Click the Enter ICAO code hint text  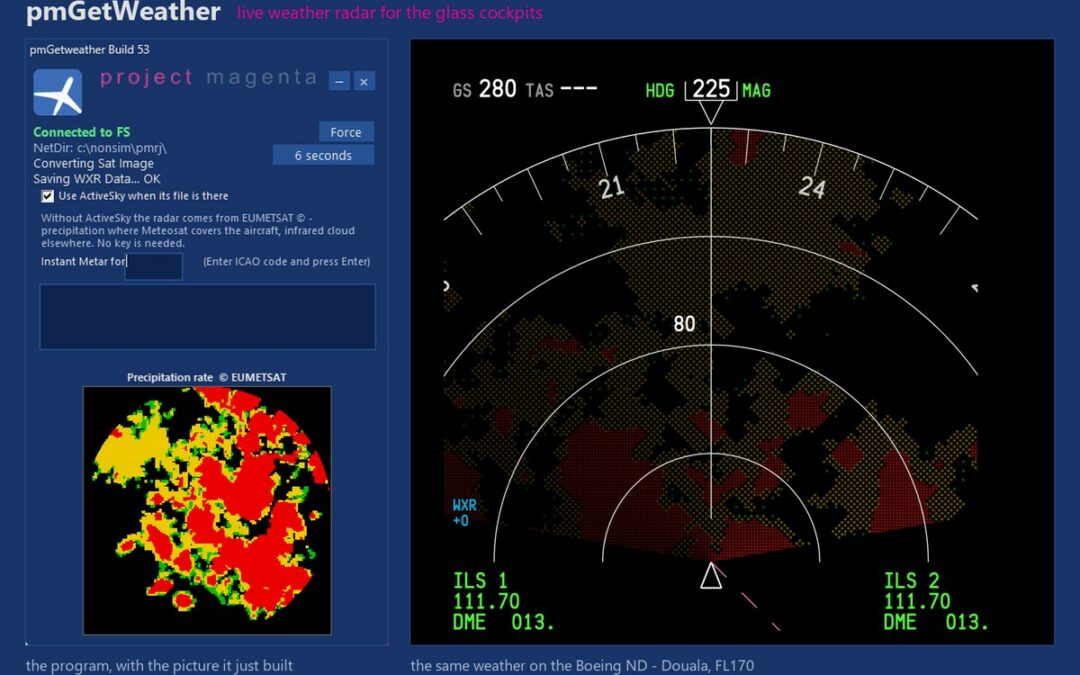(287, 262)
